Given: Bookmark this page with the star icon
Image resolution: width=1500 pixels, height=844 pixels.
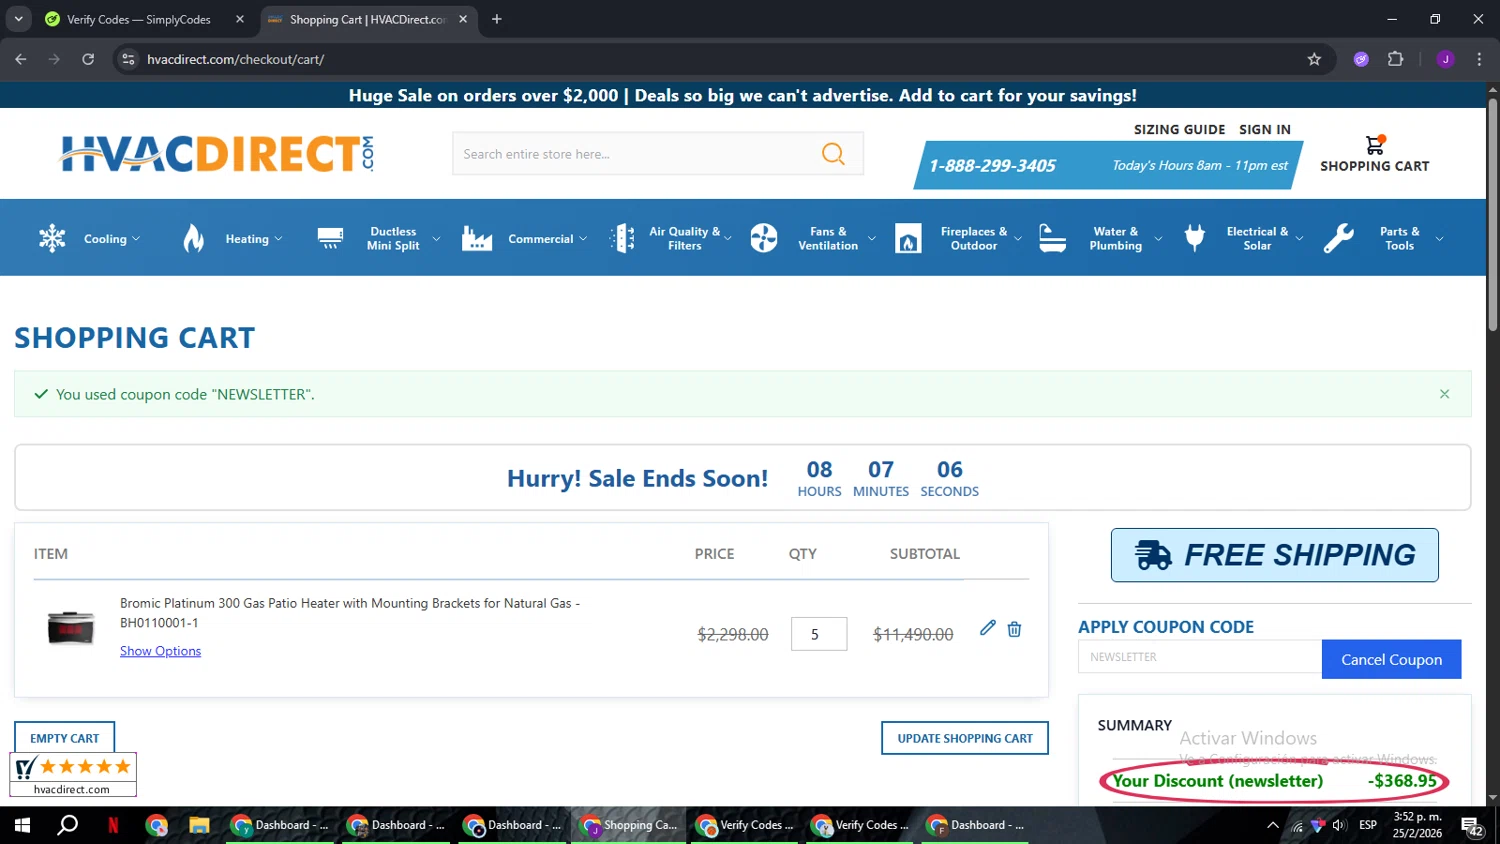Looking at the screenshot, I should [1314, 59].
